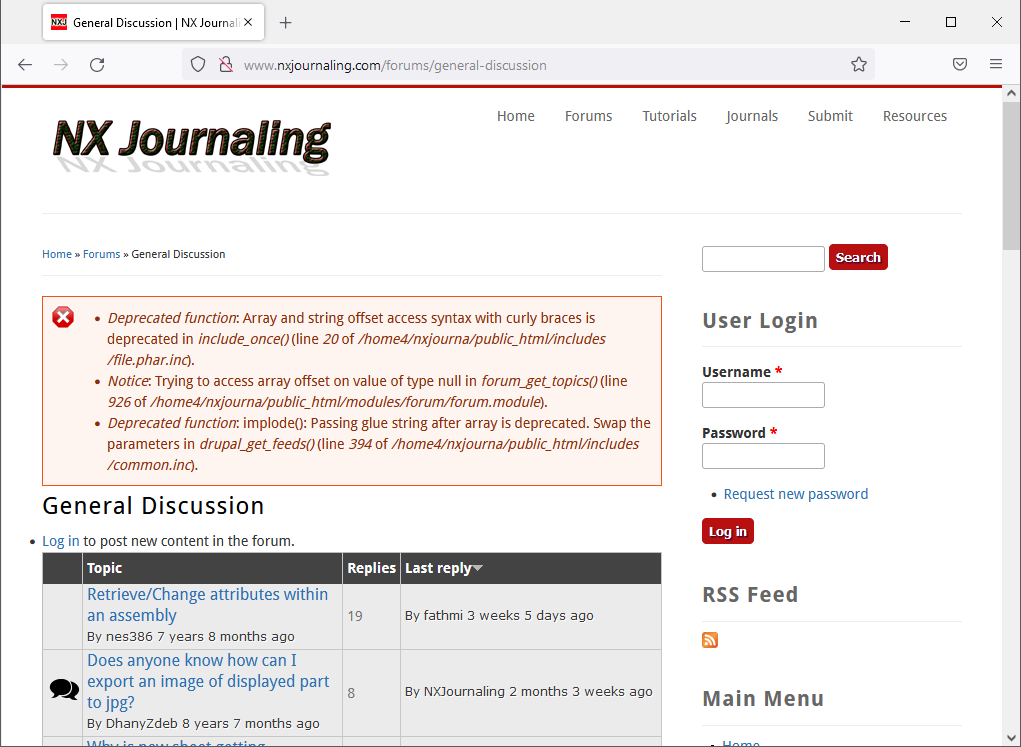Click 'By NXJournaling 2 months 3 weeks ago'
The width and height of the screenshot is (1021, 747).
coord(529,692)
